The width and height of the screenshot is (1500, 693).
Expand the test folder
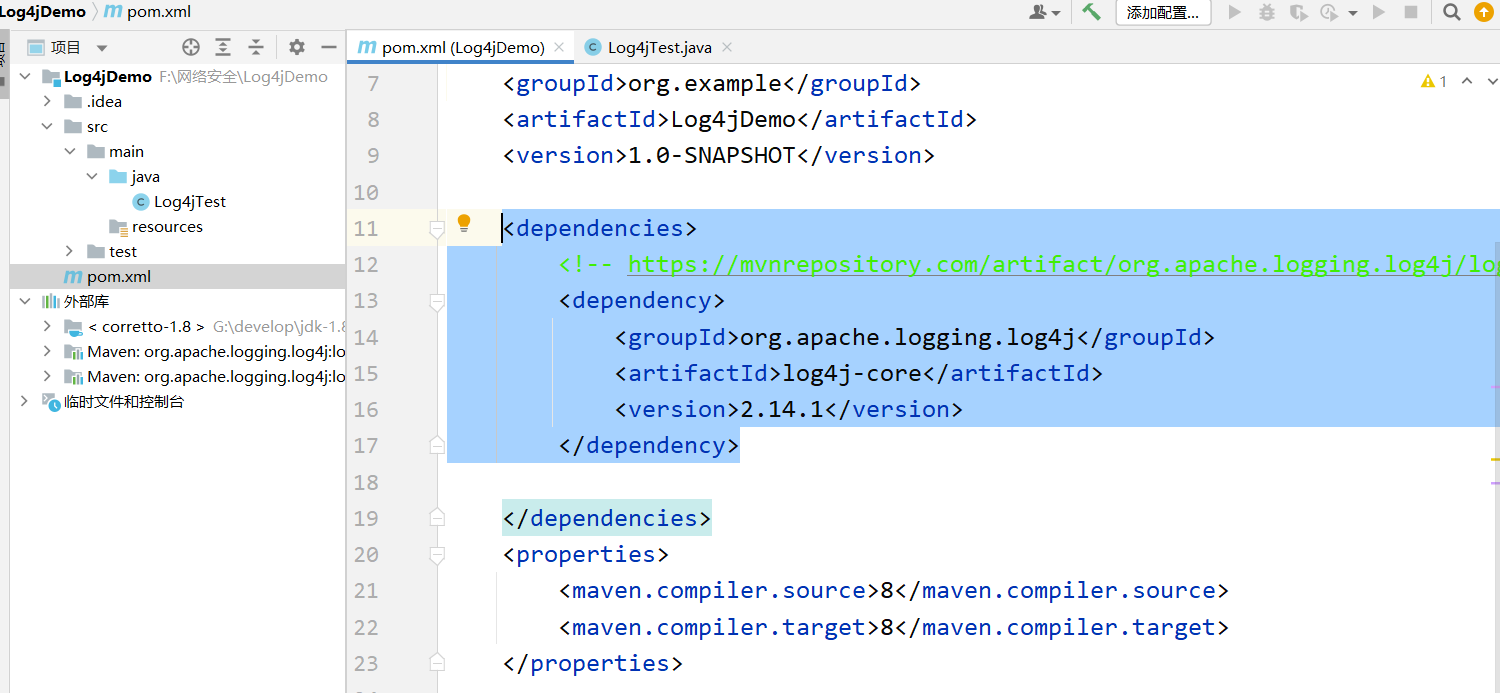70,251
